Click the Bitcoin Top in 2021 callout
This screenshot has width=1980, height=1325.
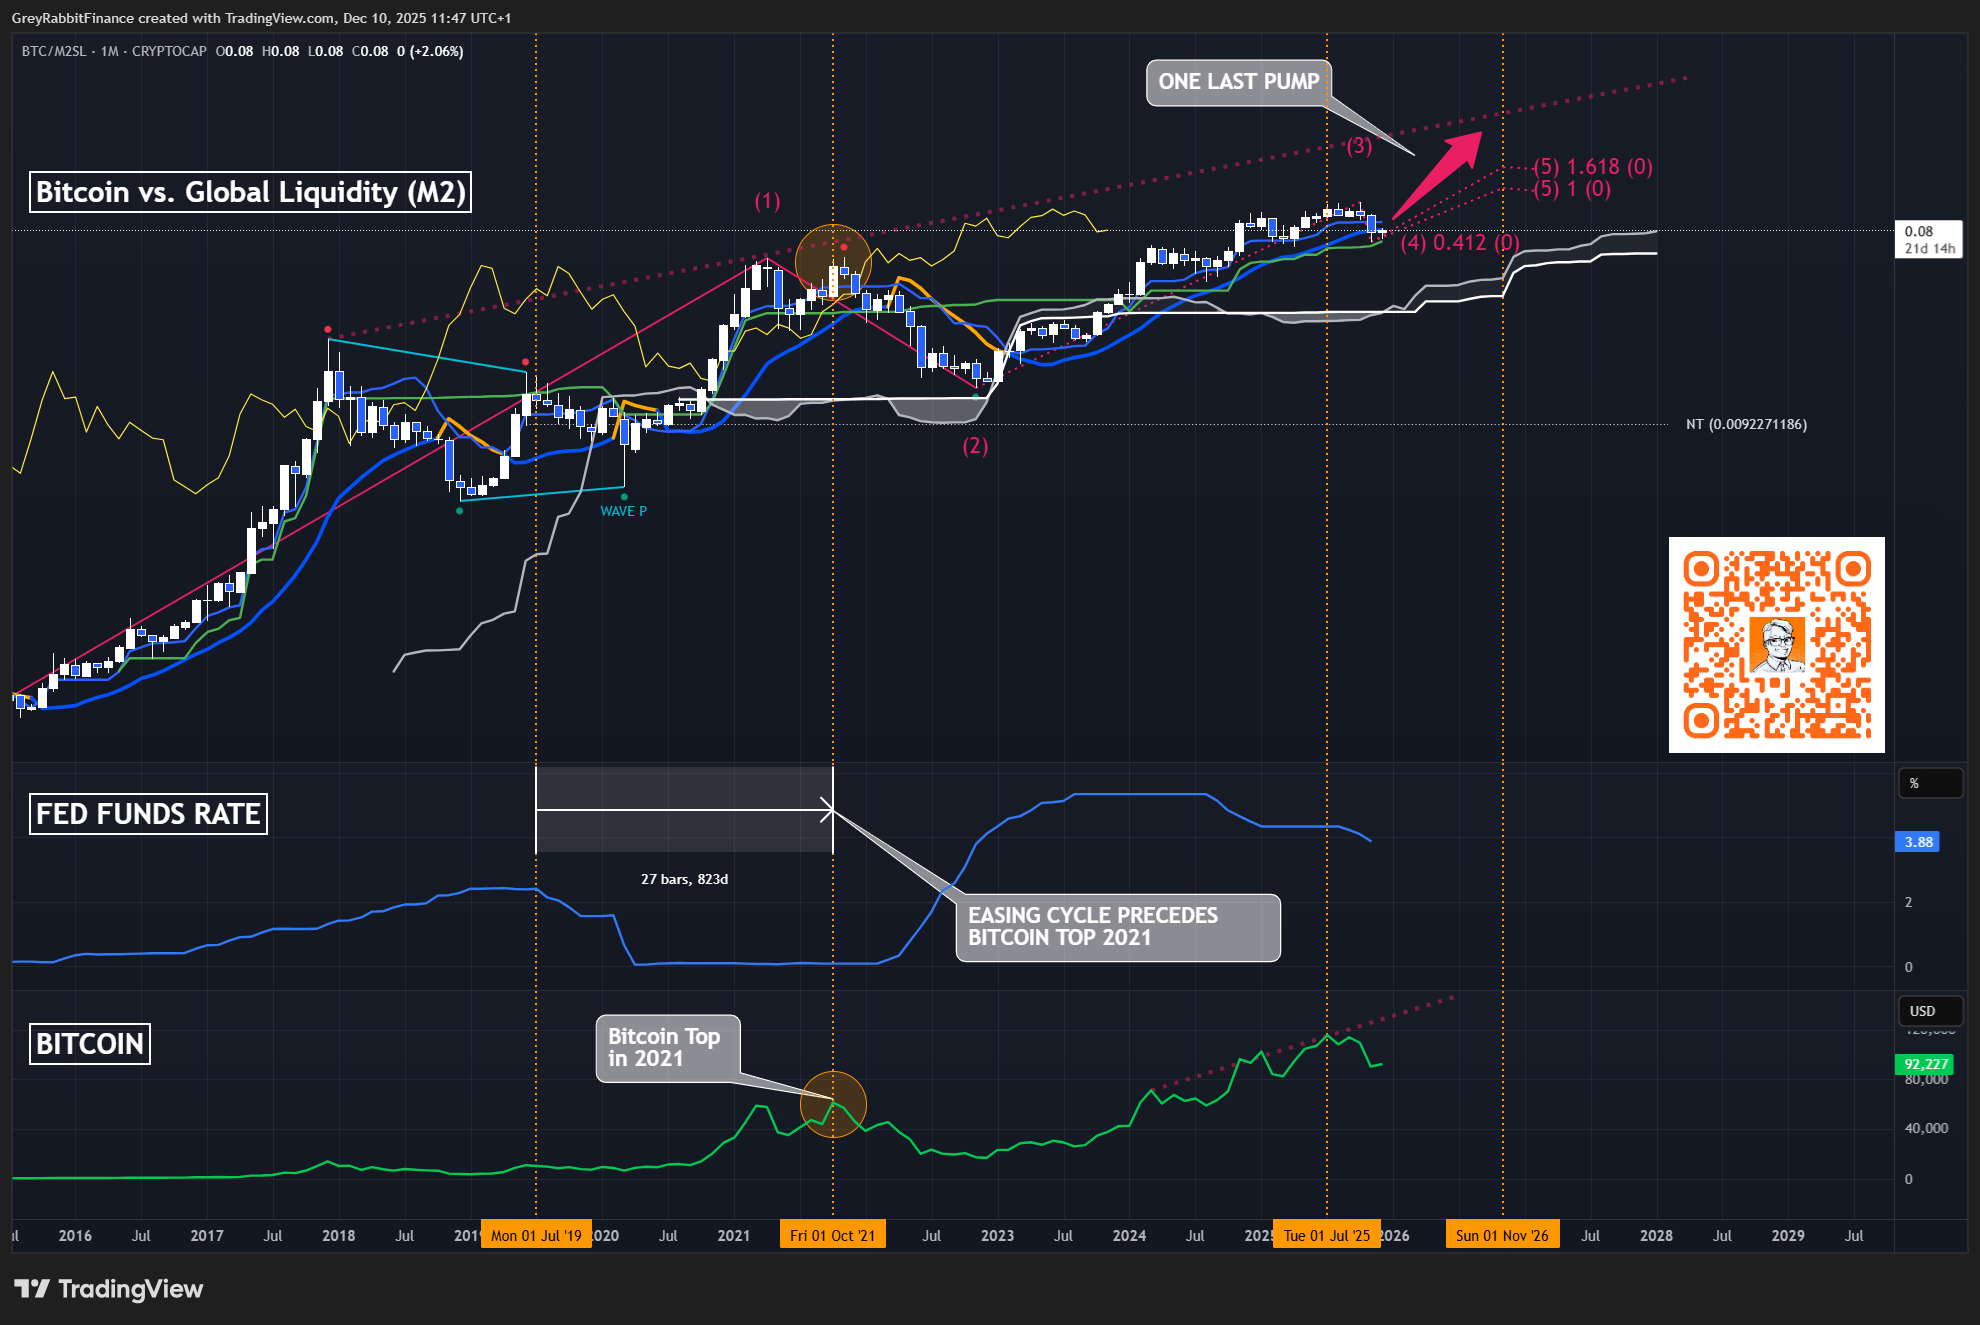tap(667, 1048)
